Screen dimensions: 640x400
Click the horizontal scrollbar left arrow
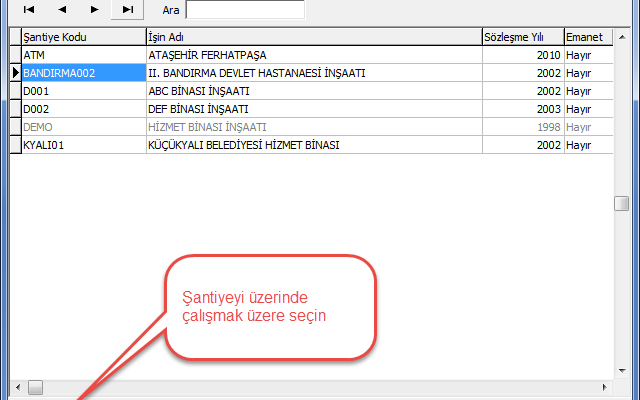(16, 386)
